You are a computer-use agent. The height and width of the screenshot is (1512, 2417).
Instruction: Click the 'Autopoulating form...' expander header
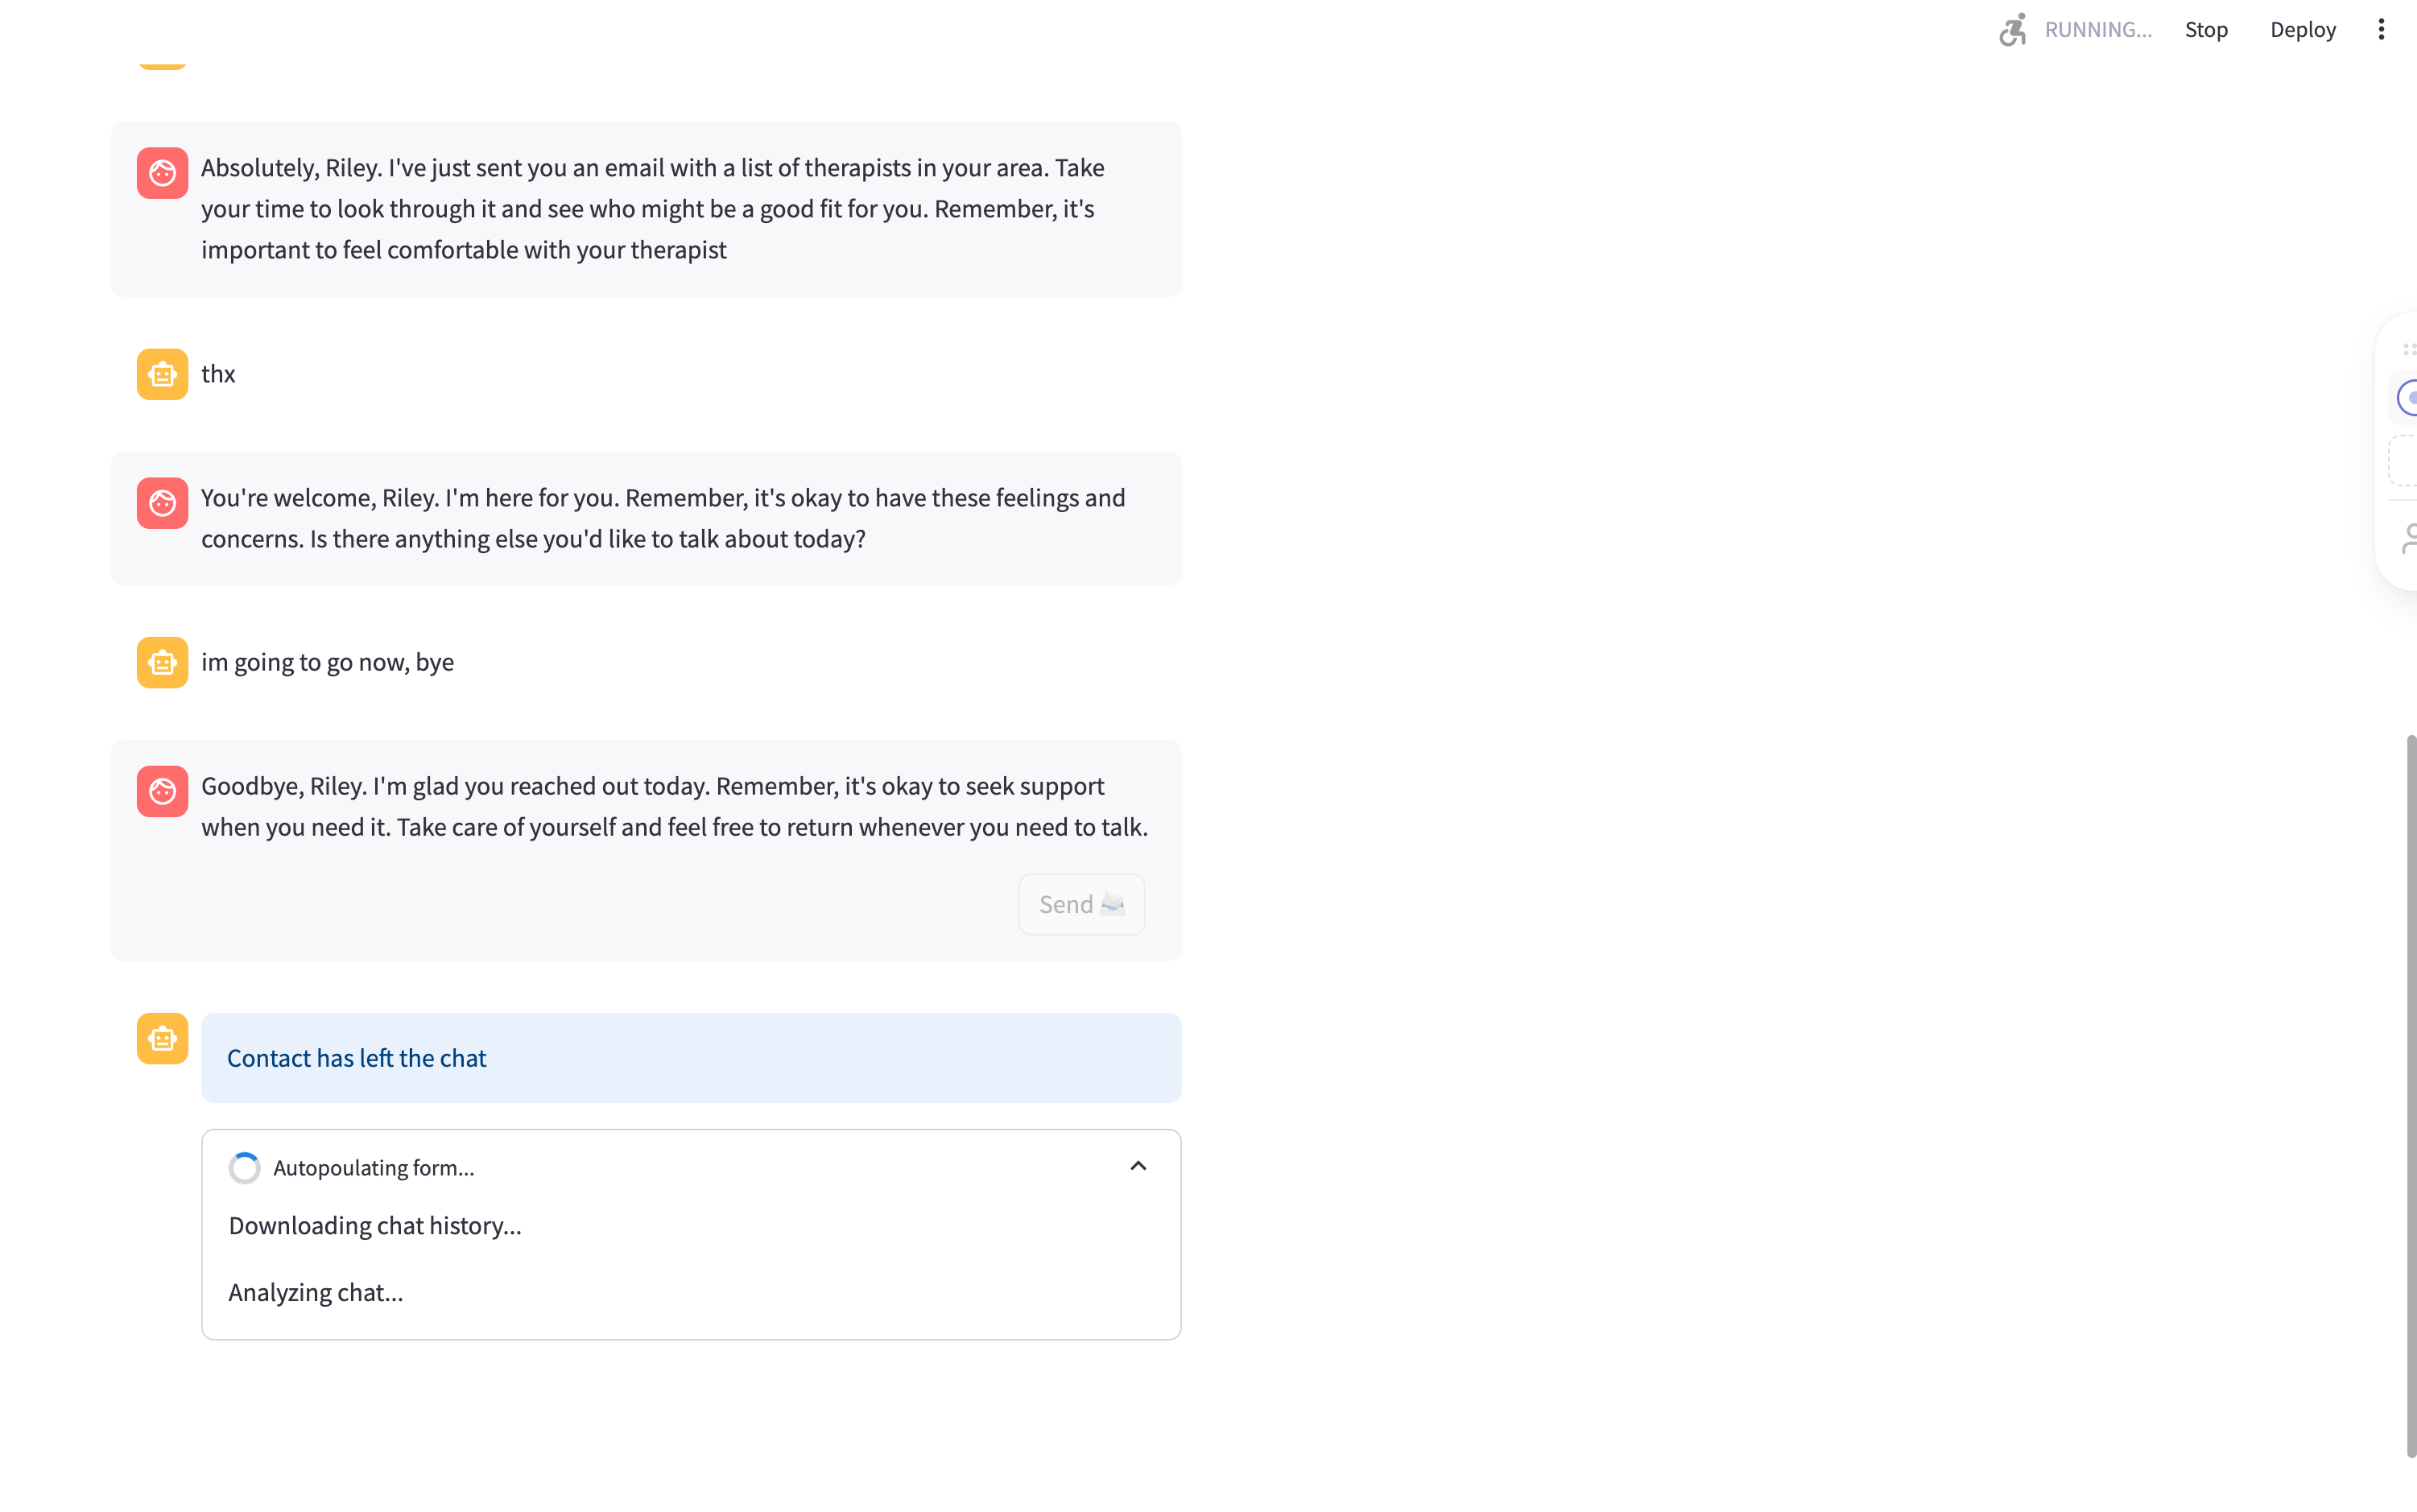coord(691,1167)
